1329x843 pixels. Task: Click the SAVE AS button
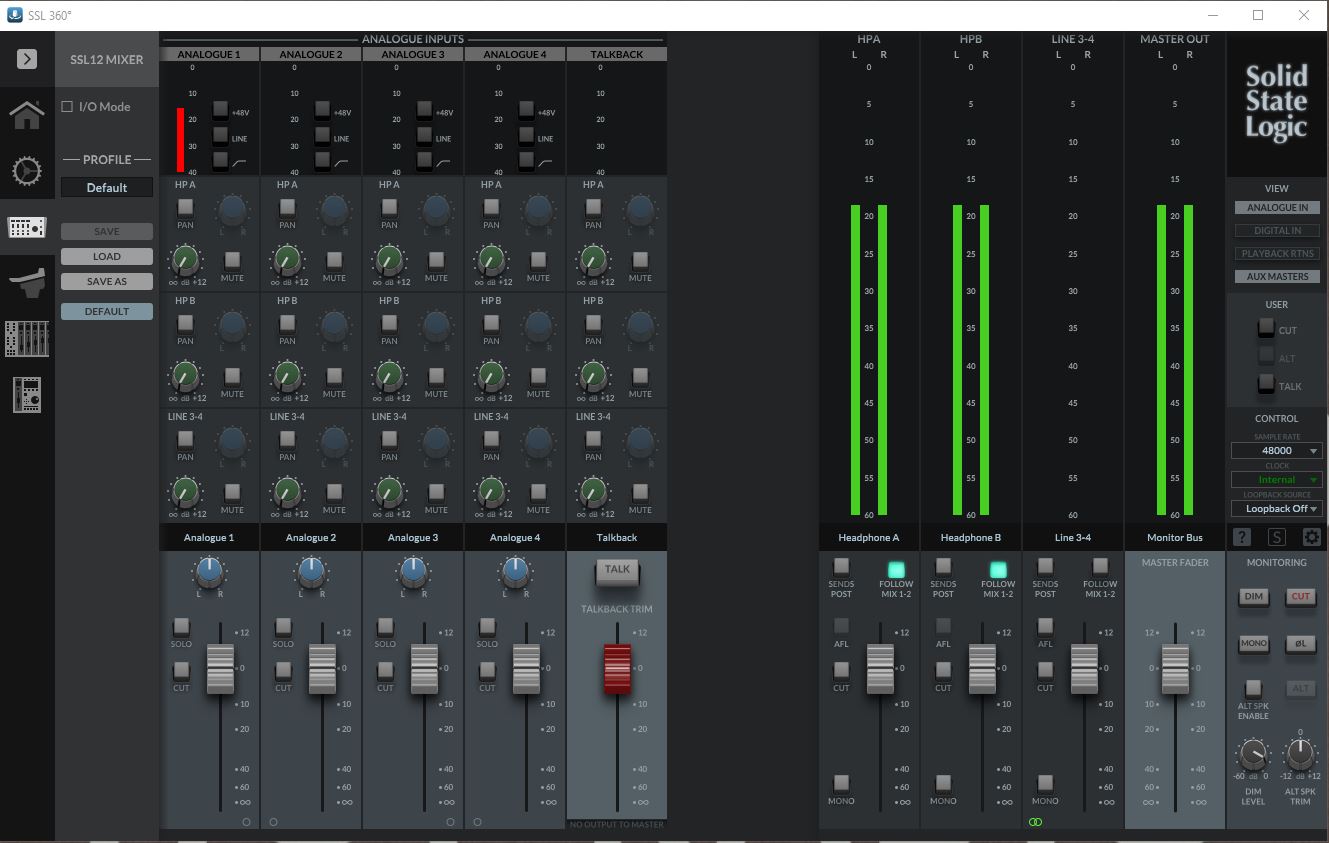pos(106,281)
